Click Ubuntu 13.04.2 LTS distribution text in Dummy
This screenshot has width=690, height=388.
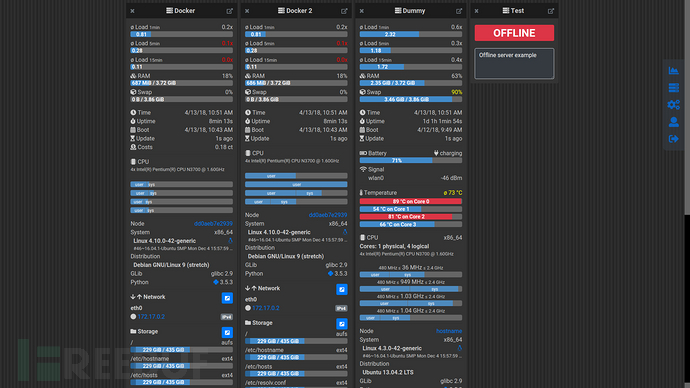[x=388, y=372]
